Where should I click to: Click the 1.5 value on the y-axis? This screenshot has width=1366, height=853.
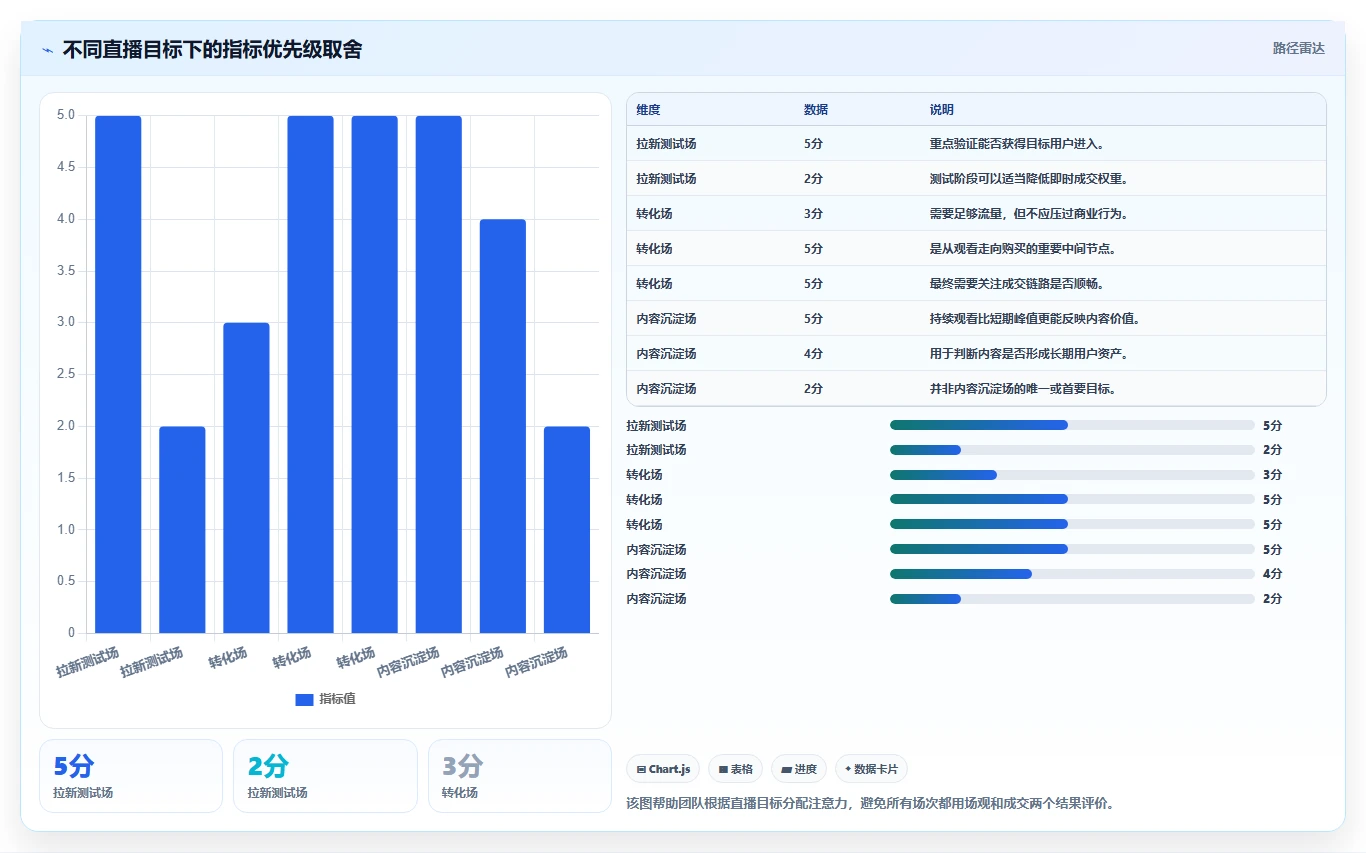pos(66,478)
